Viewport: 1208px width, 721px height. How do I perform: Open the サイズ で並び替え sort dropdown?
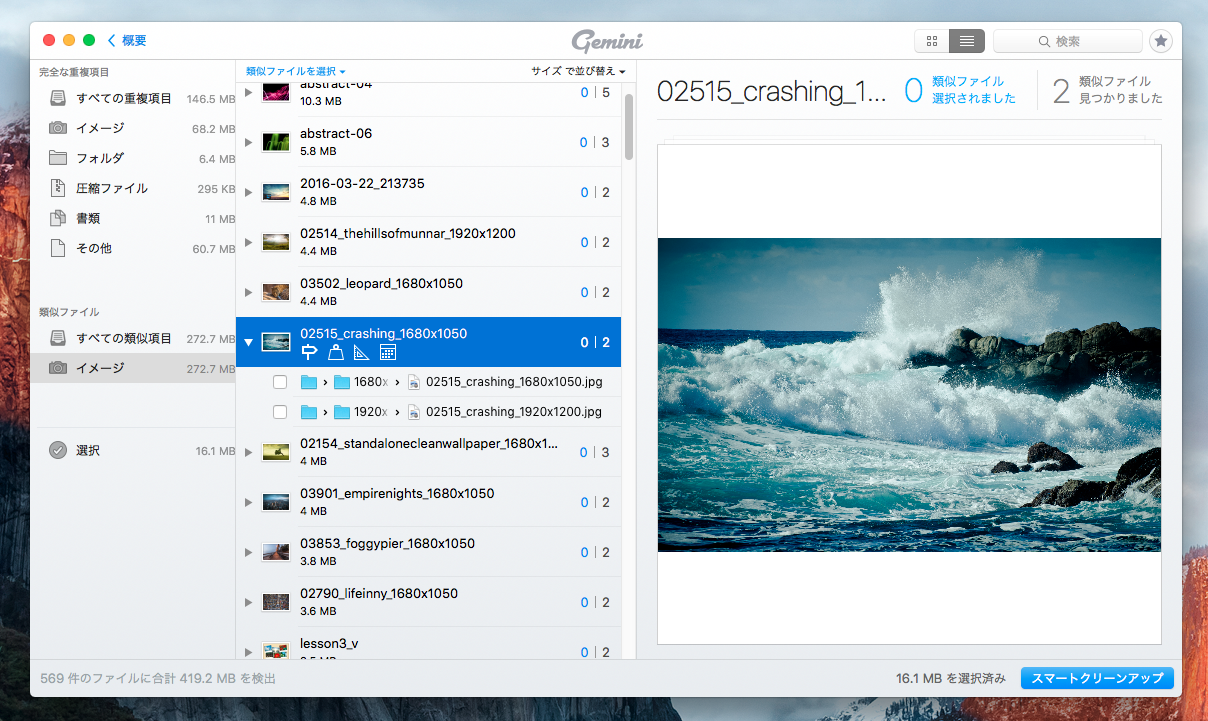[577, 72]
